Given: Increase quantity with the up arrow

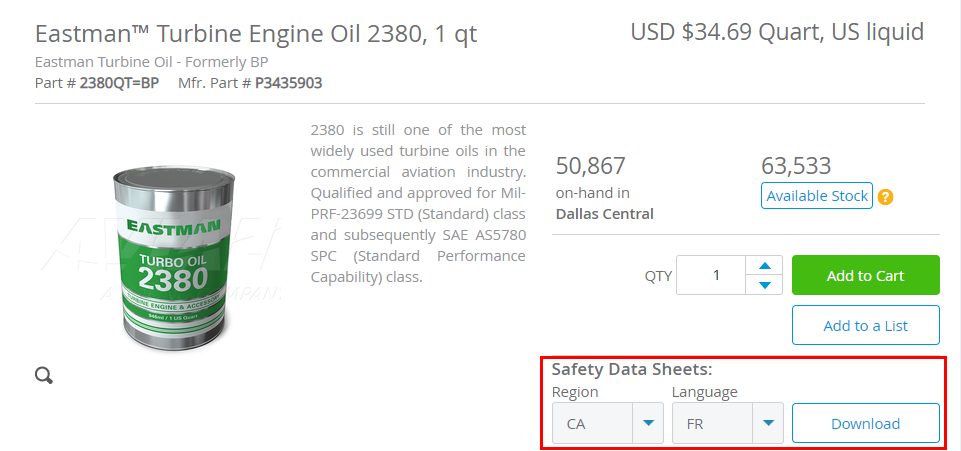Looking at the screenshot, I should tap(765, 266).
